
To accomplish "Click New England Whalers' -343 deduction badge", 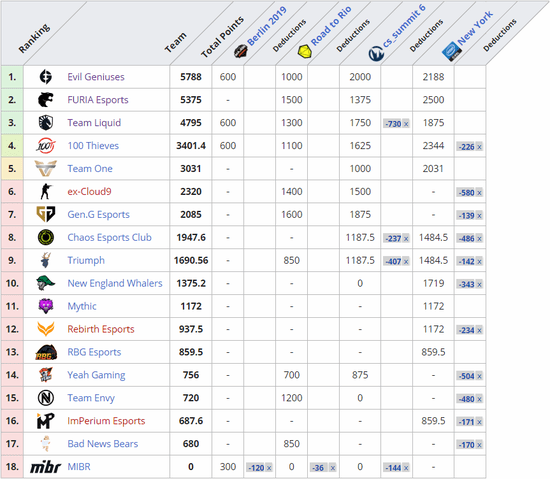I will click(x=470, y=284).
